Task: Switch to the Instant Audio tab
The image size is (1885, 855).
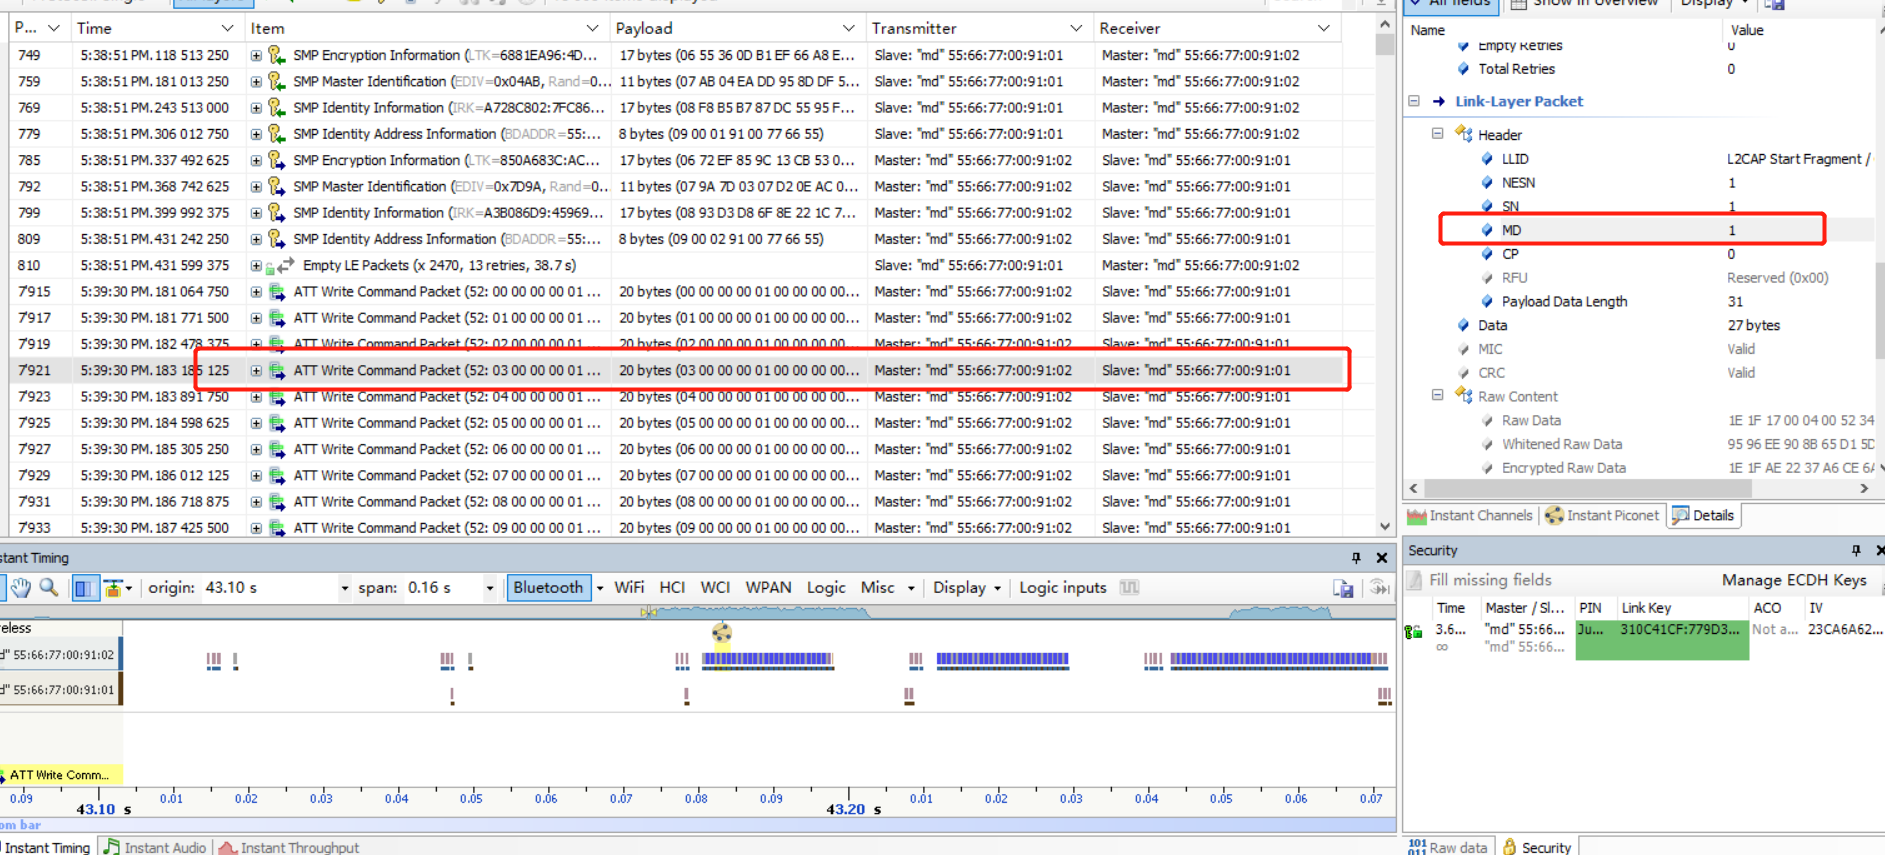Action: point(155,847)
